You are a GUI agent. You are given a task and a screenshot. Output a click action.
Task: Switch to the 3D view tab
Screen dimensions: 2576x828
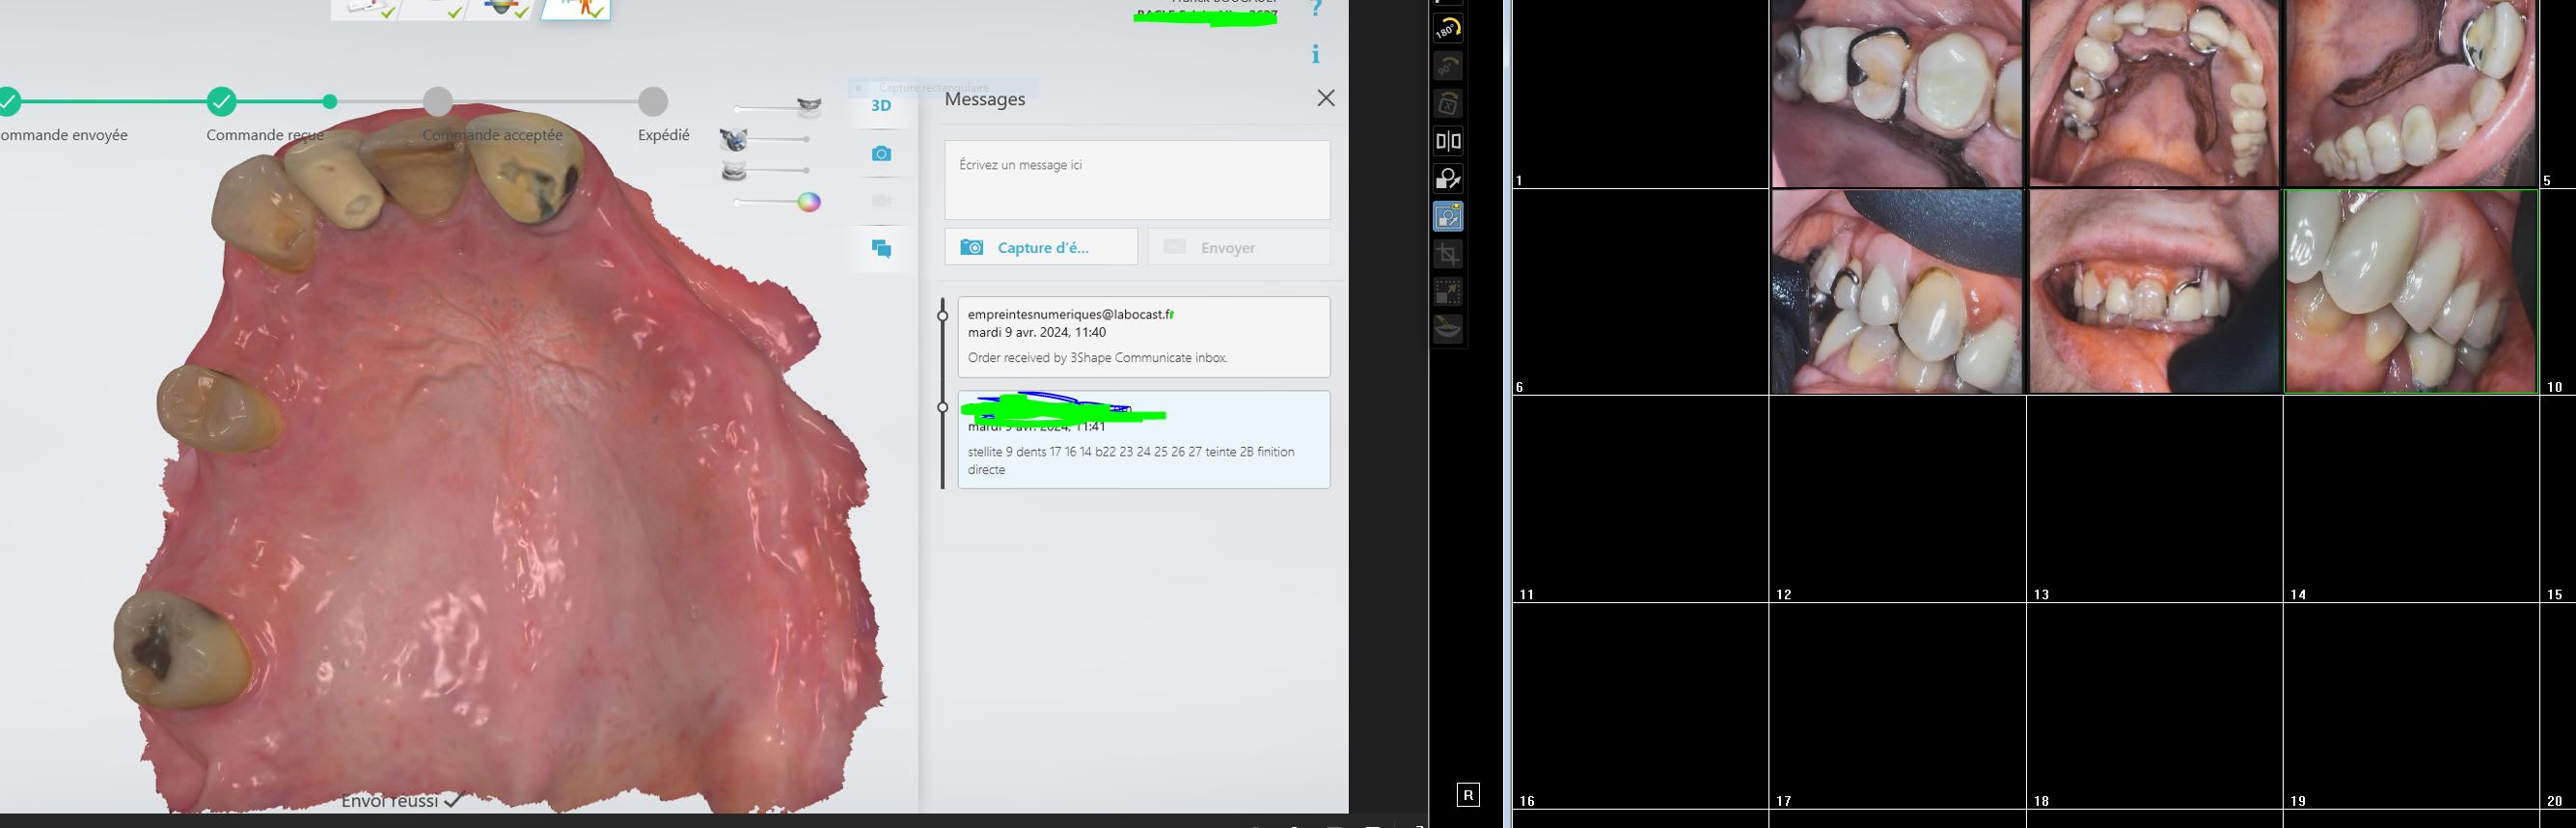tap(880, 106)
